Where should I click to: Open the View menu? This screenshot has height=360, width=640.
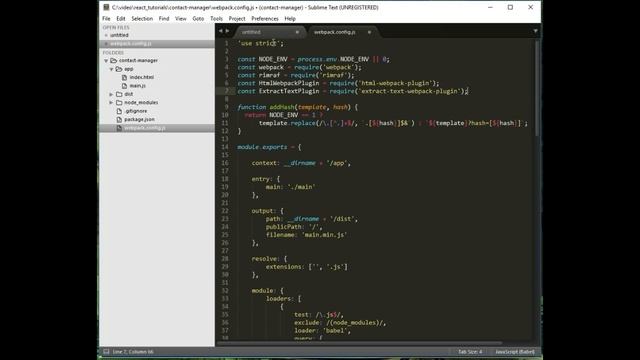(180, 19)
